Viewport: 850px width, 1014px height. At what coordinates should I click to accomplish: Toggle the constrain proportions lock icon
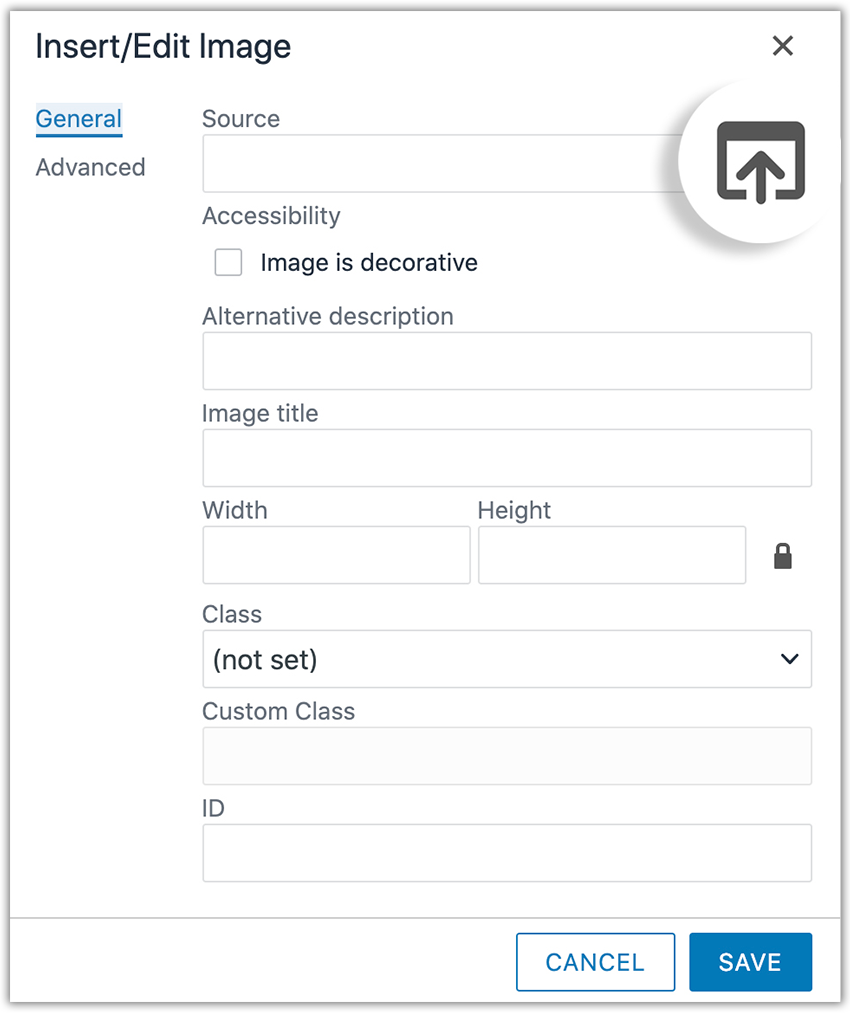[783, 556]
